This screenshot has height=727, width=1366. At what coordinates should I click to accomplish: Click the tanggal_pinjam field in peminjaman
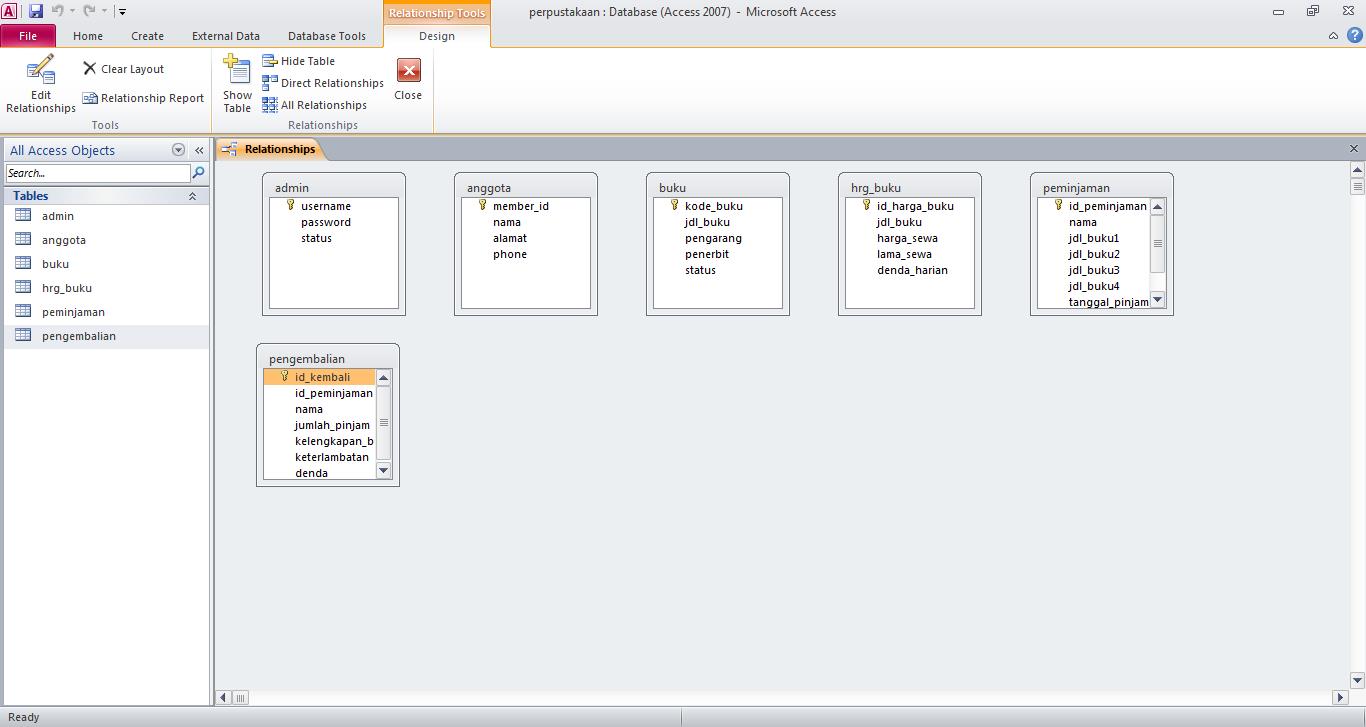click(1094, 302)
